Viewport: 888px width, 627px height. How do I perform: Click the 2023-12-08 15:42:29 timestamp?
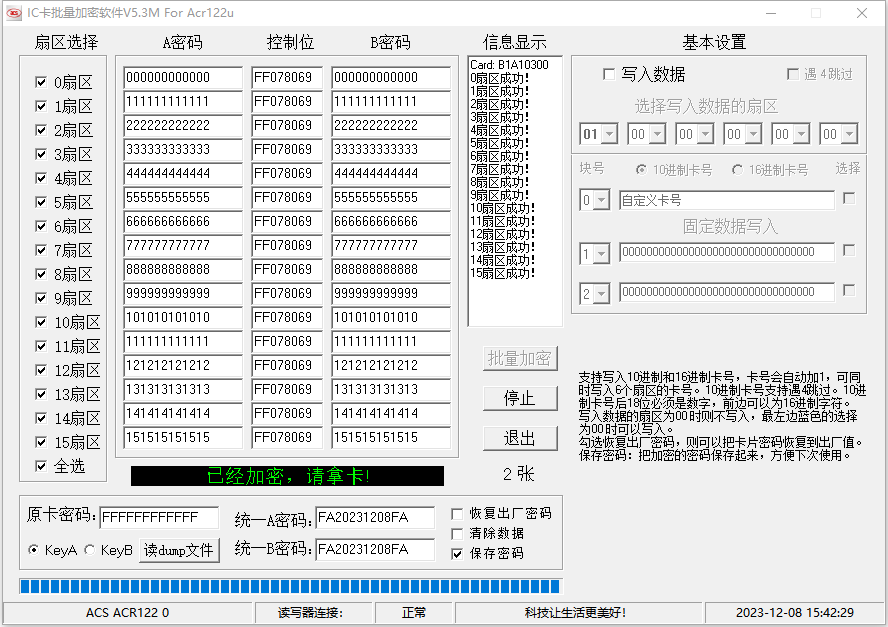tap(795, 613)
